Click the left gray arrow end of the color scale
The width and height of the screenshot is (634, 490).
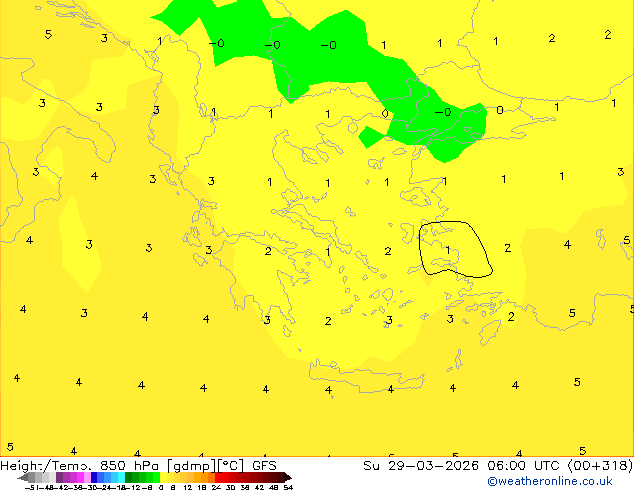23,478
